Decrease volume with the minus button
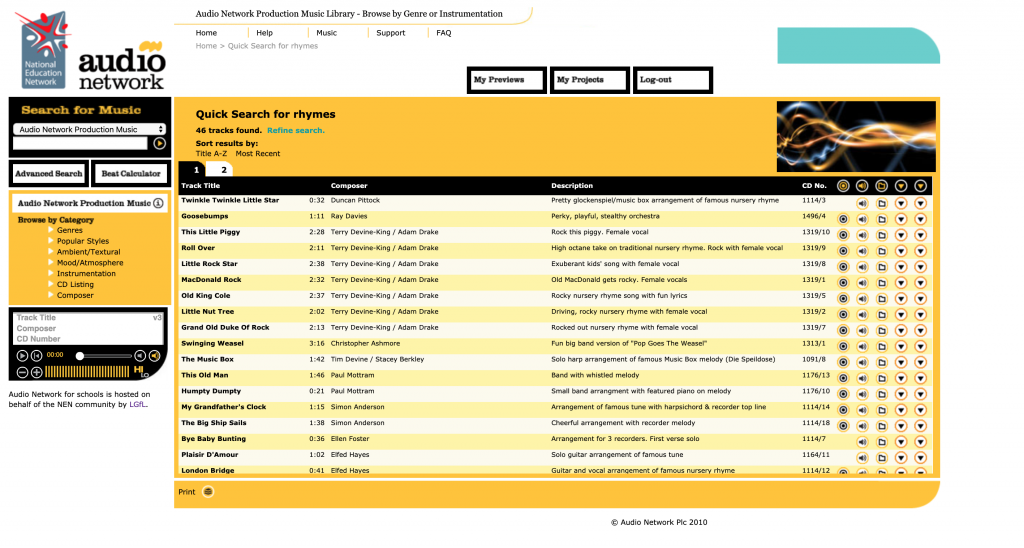 pos(22,372)
